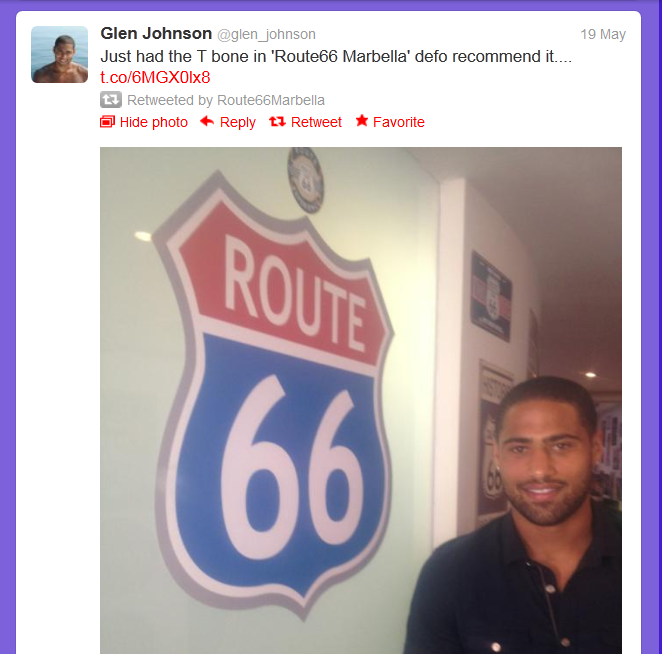
Task: Click the man's face in the photo
Action: [545, 456]
